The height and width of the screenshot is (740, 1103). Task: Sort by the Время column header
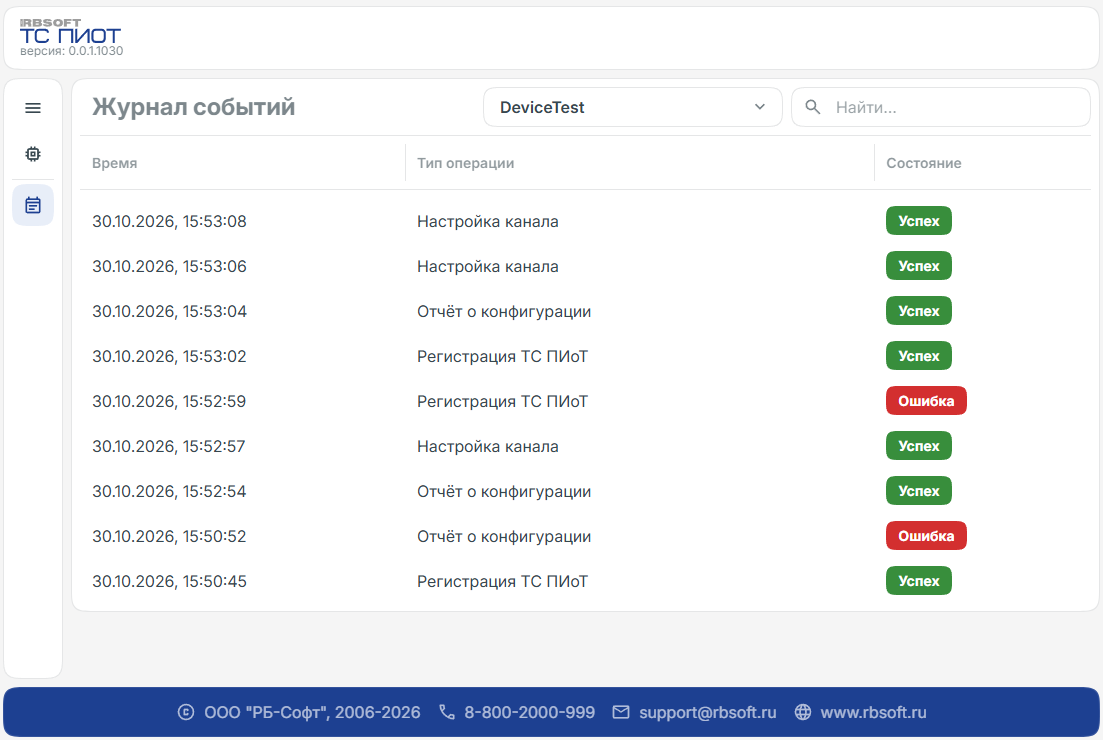[115, 163]
